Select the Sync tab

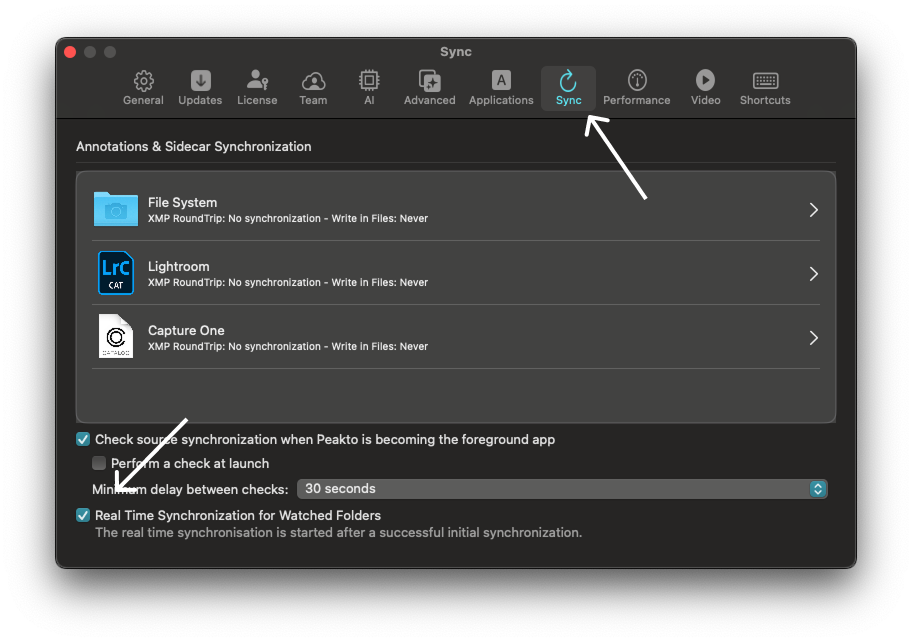pyautogui.click(x=568, y=88)
